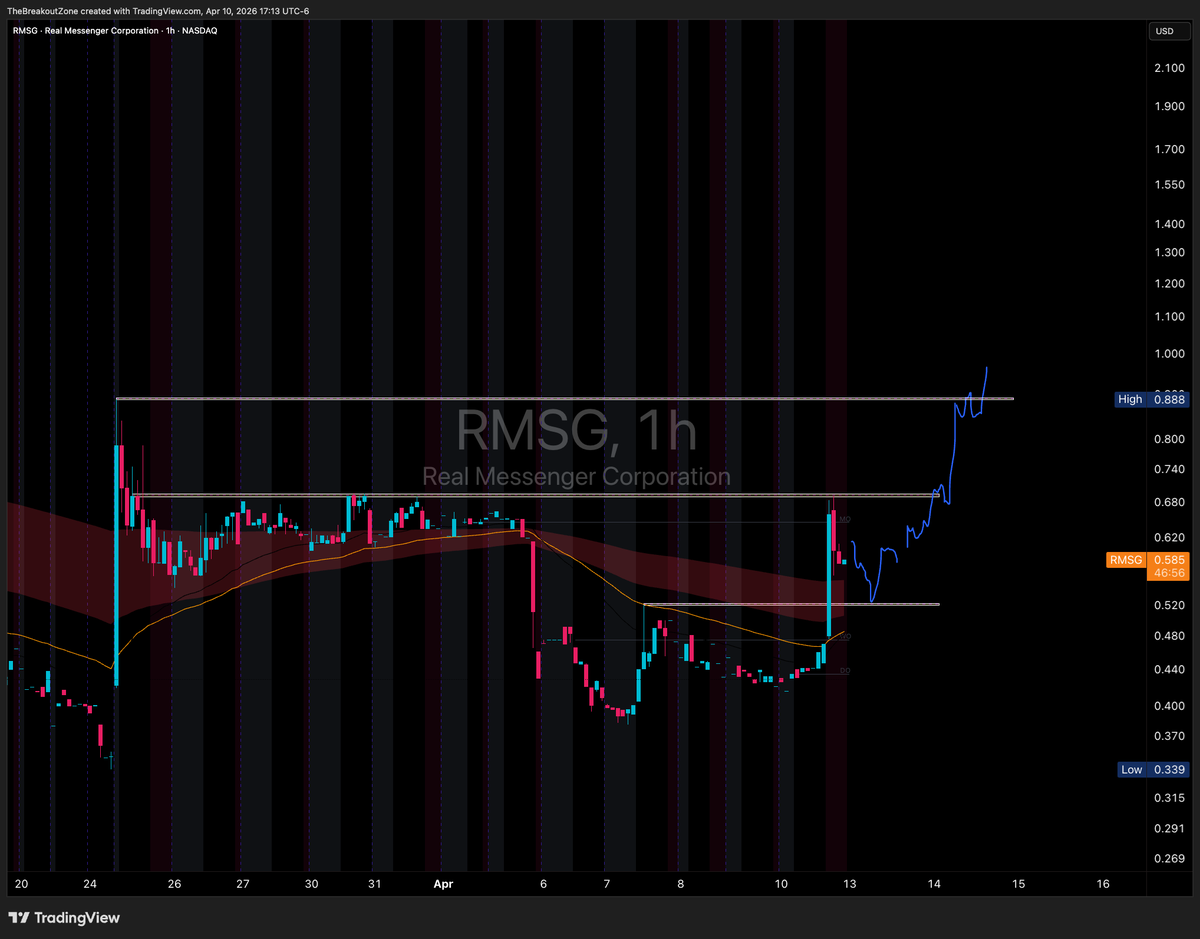
Task: Click the date label 10 on time axis
Action: tap(782, 884)
